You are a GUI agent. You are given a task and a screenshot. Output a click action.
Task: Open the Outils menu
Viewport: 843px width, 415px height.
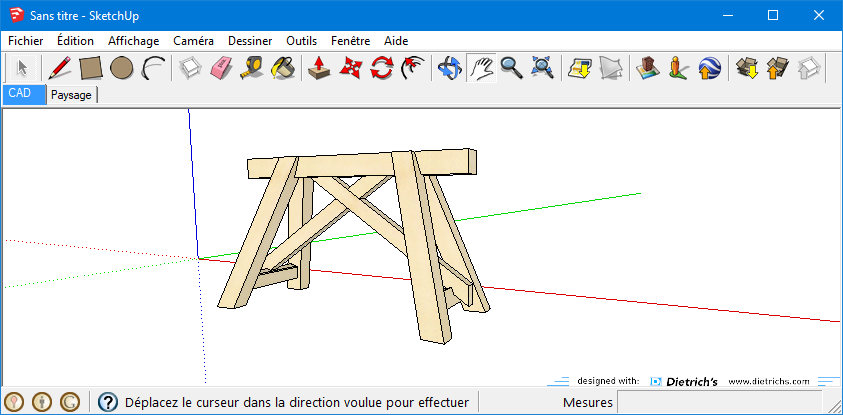click(302, 41)
